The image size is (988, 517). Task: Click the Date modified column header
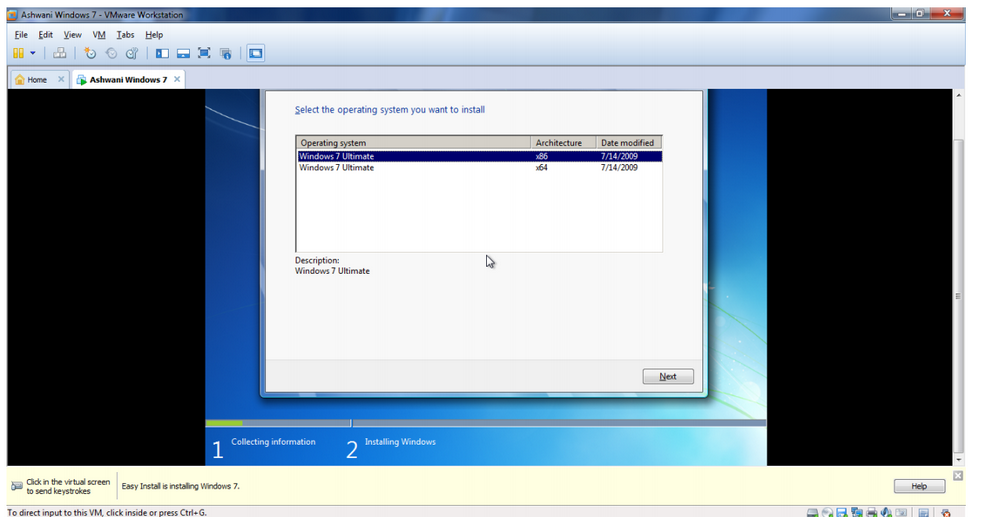tap(628, 143)
